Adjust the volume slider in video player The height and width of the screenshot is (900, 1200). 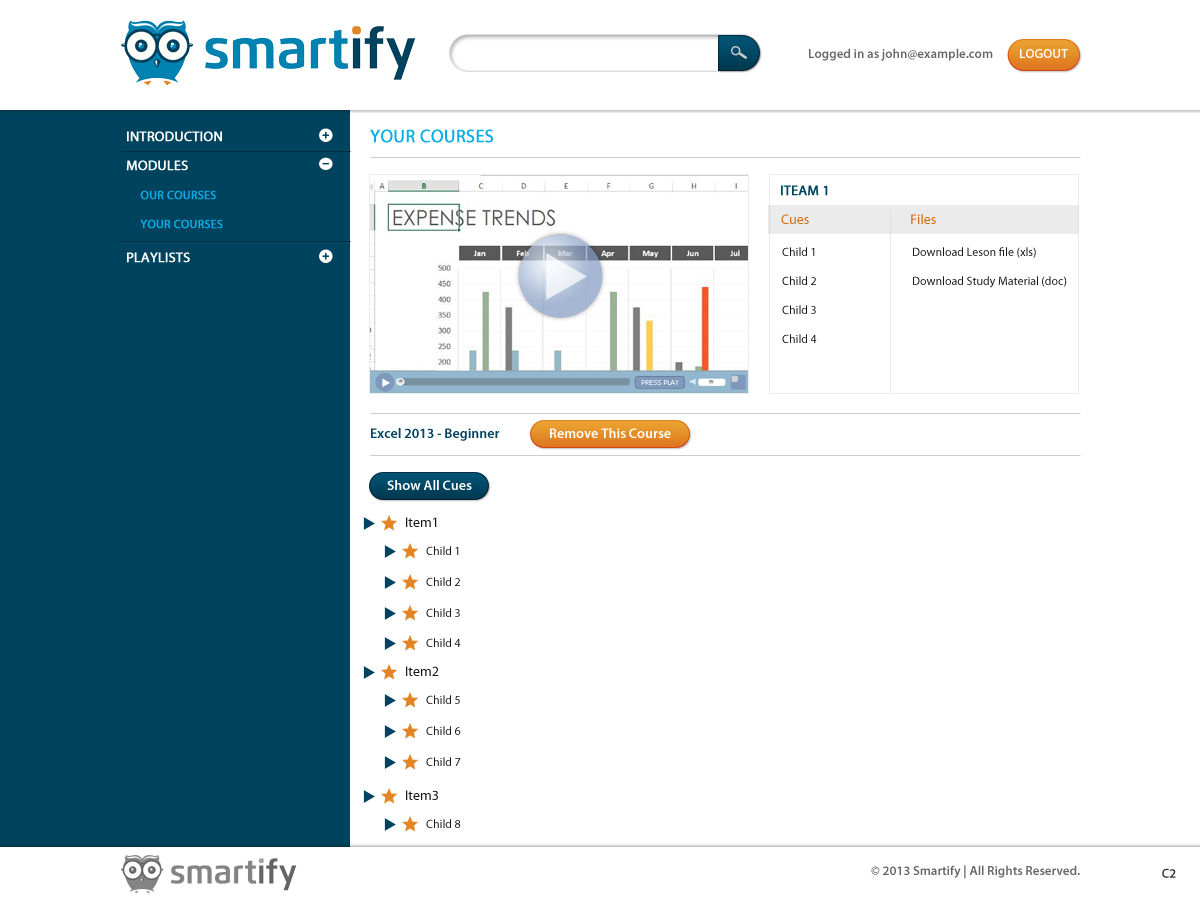pos(711,382)
